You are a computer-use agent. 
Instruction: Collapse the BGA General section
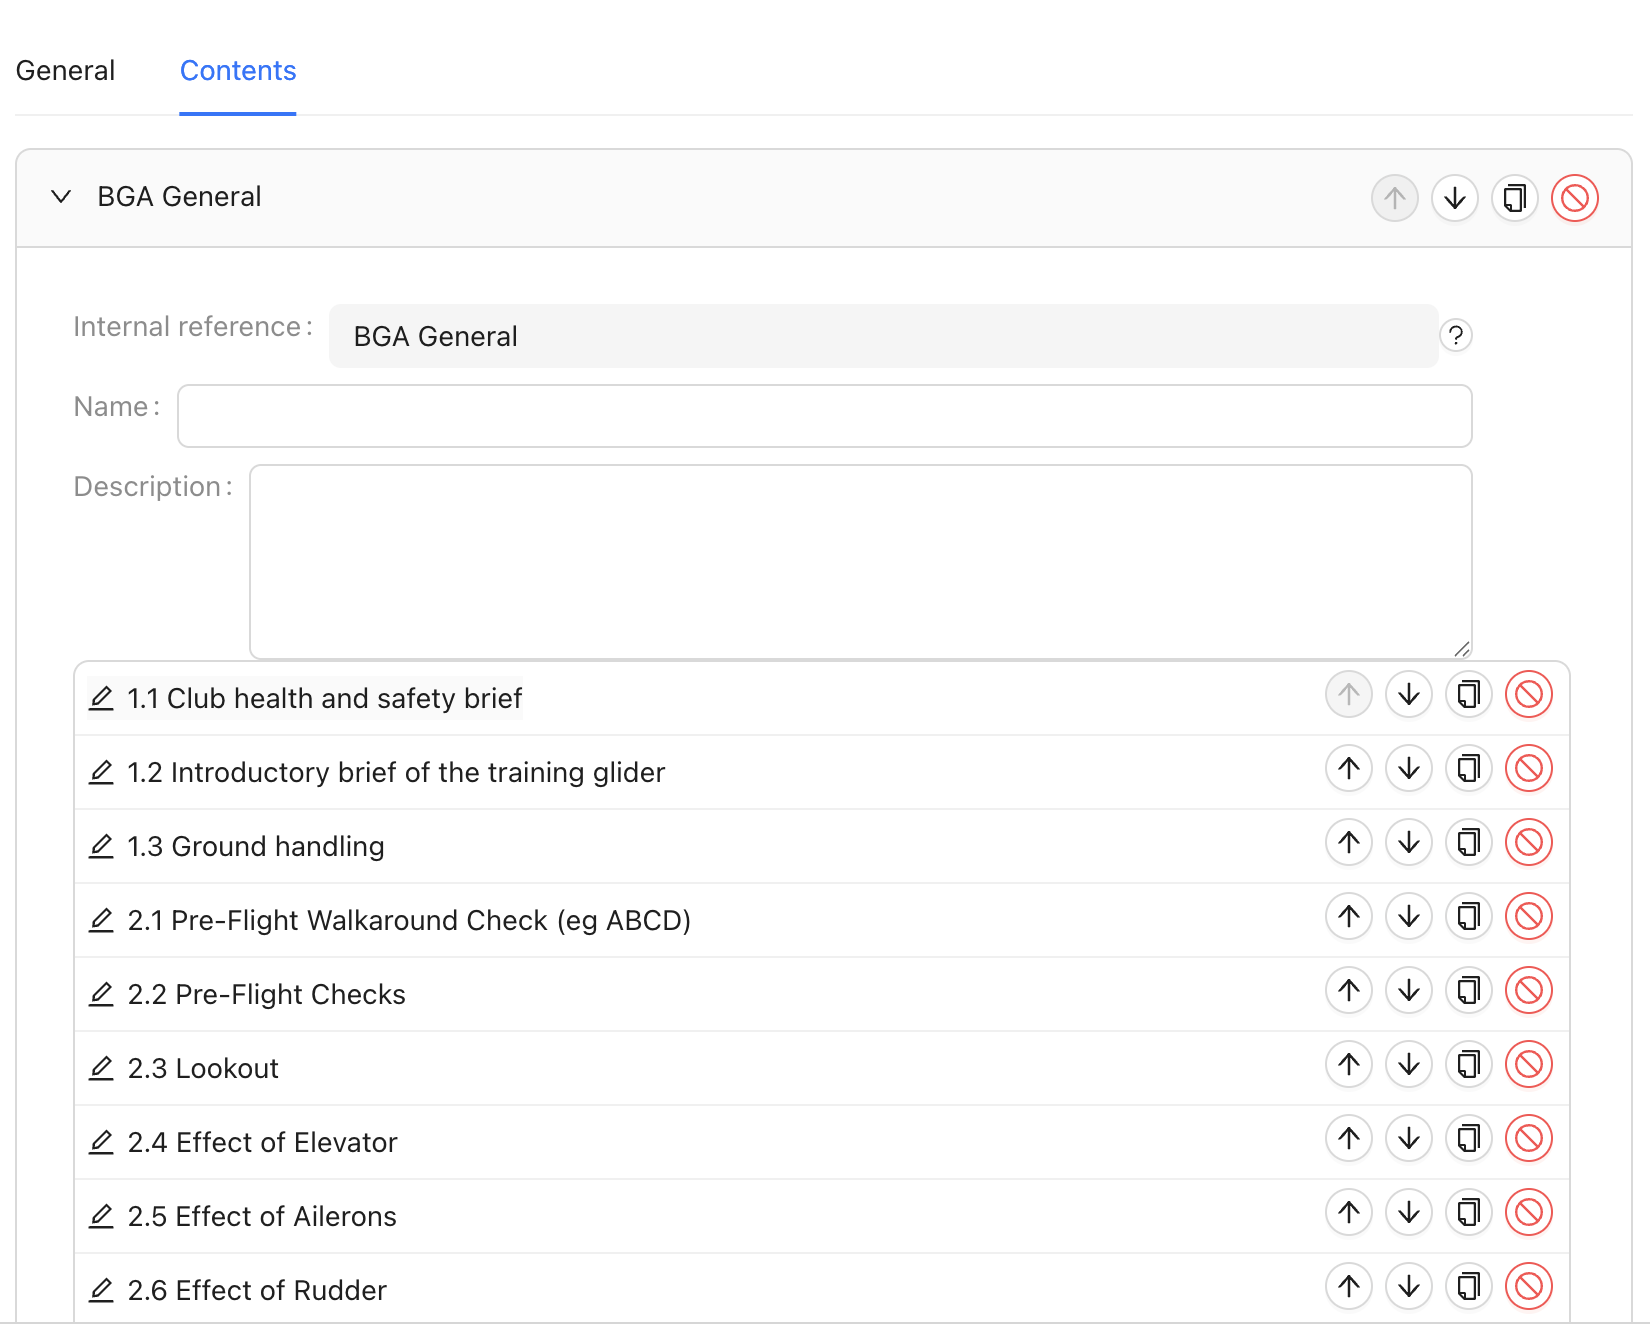(61, 197)
